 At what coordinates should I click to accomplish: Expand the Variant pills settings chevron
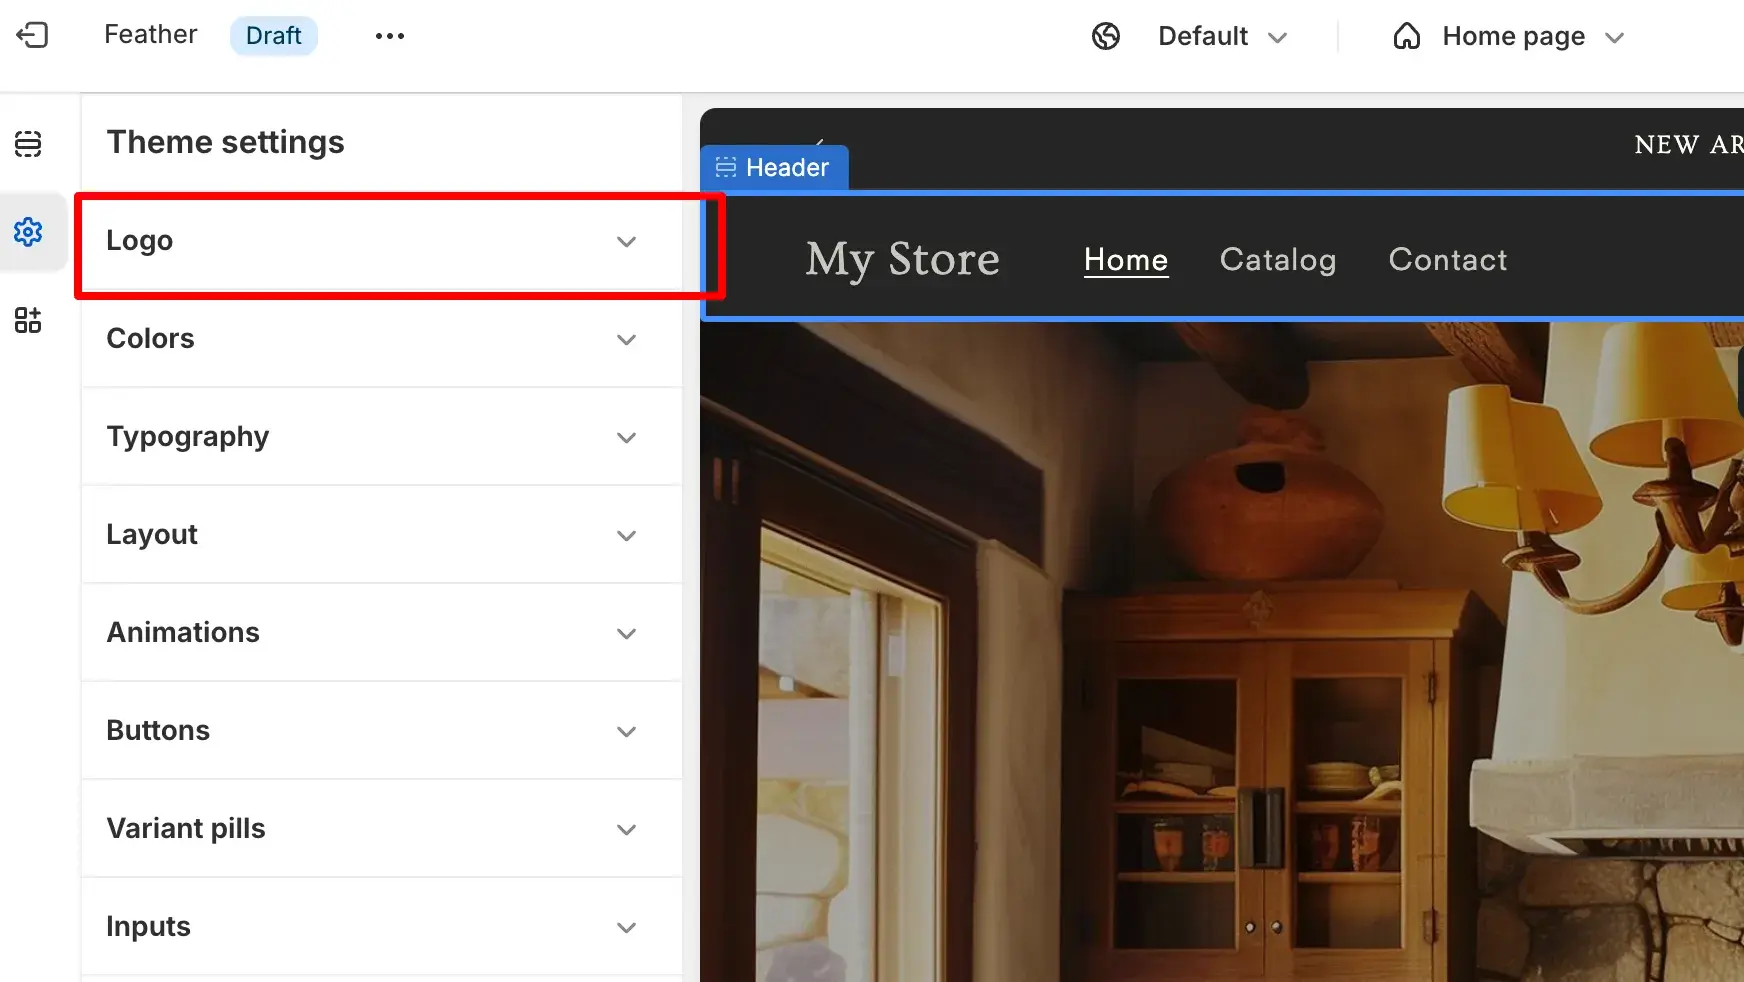626,829
